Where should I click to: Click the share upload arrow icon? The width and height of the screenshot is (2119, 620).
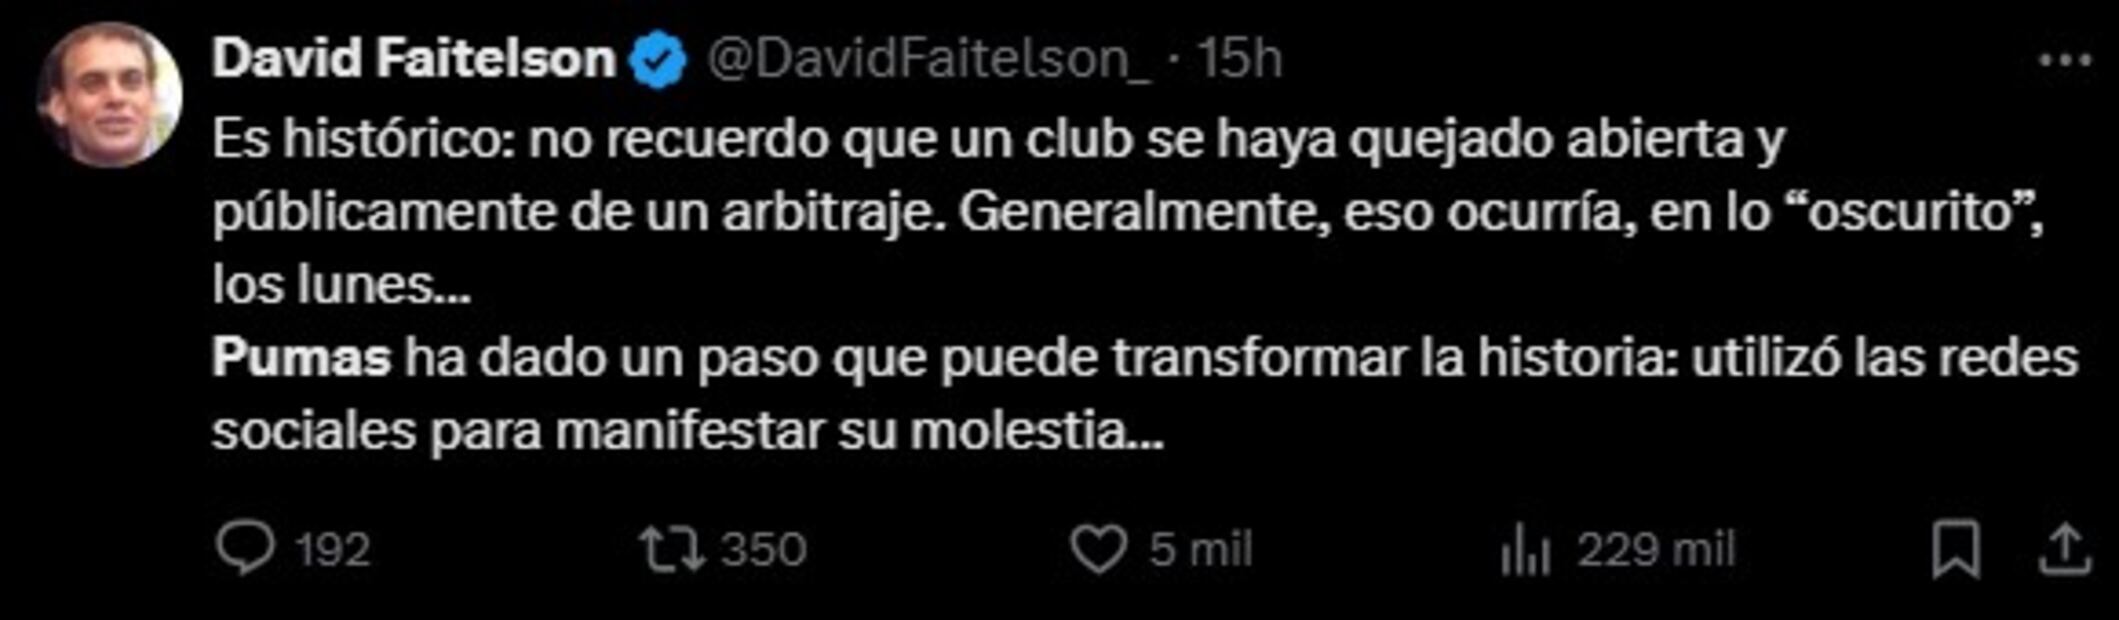[x=2065, y=549]
